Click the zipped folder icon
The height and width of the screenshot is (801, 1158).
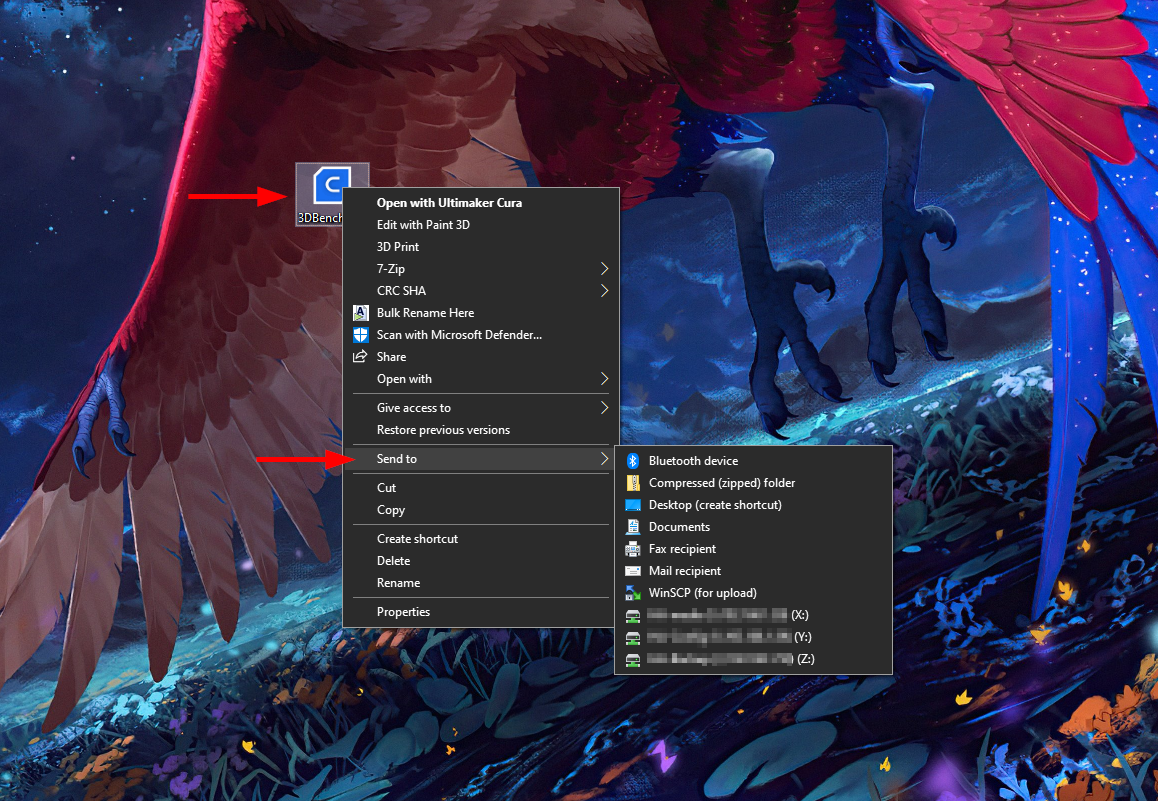pos(633,483)
